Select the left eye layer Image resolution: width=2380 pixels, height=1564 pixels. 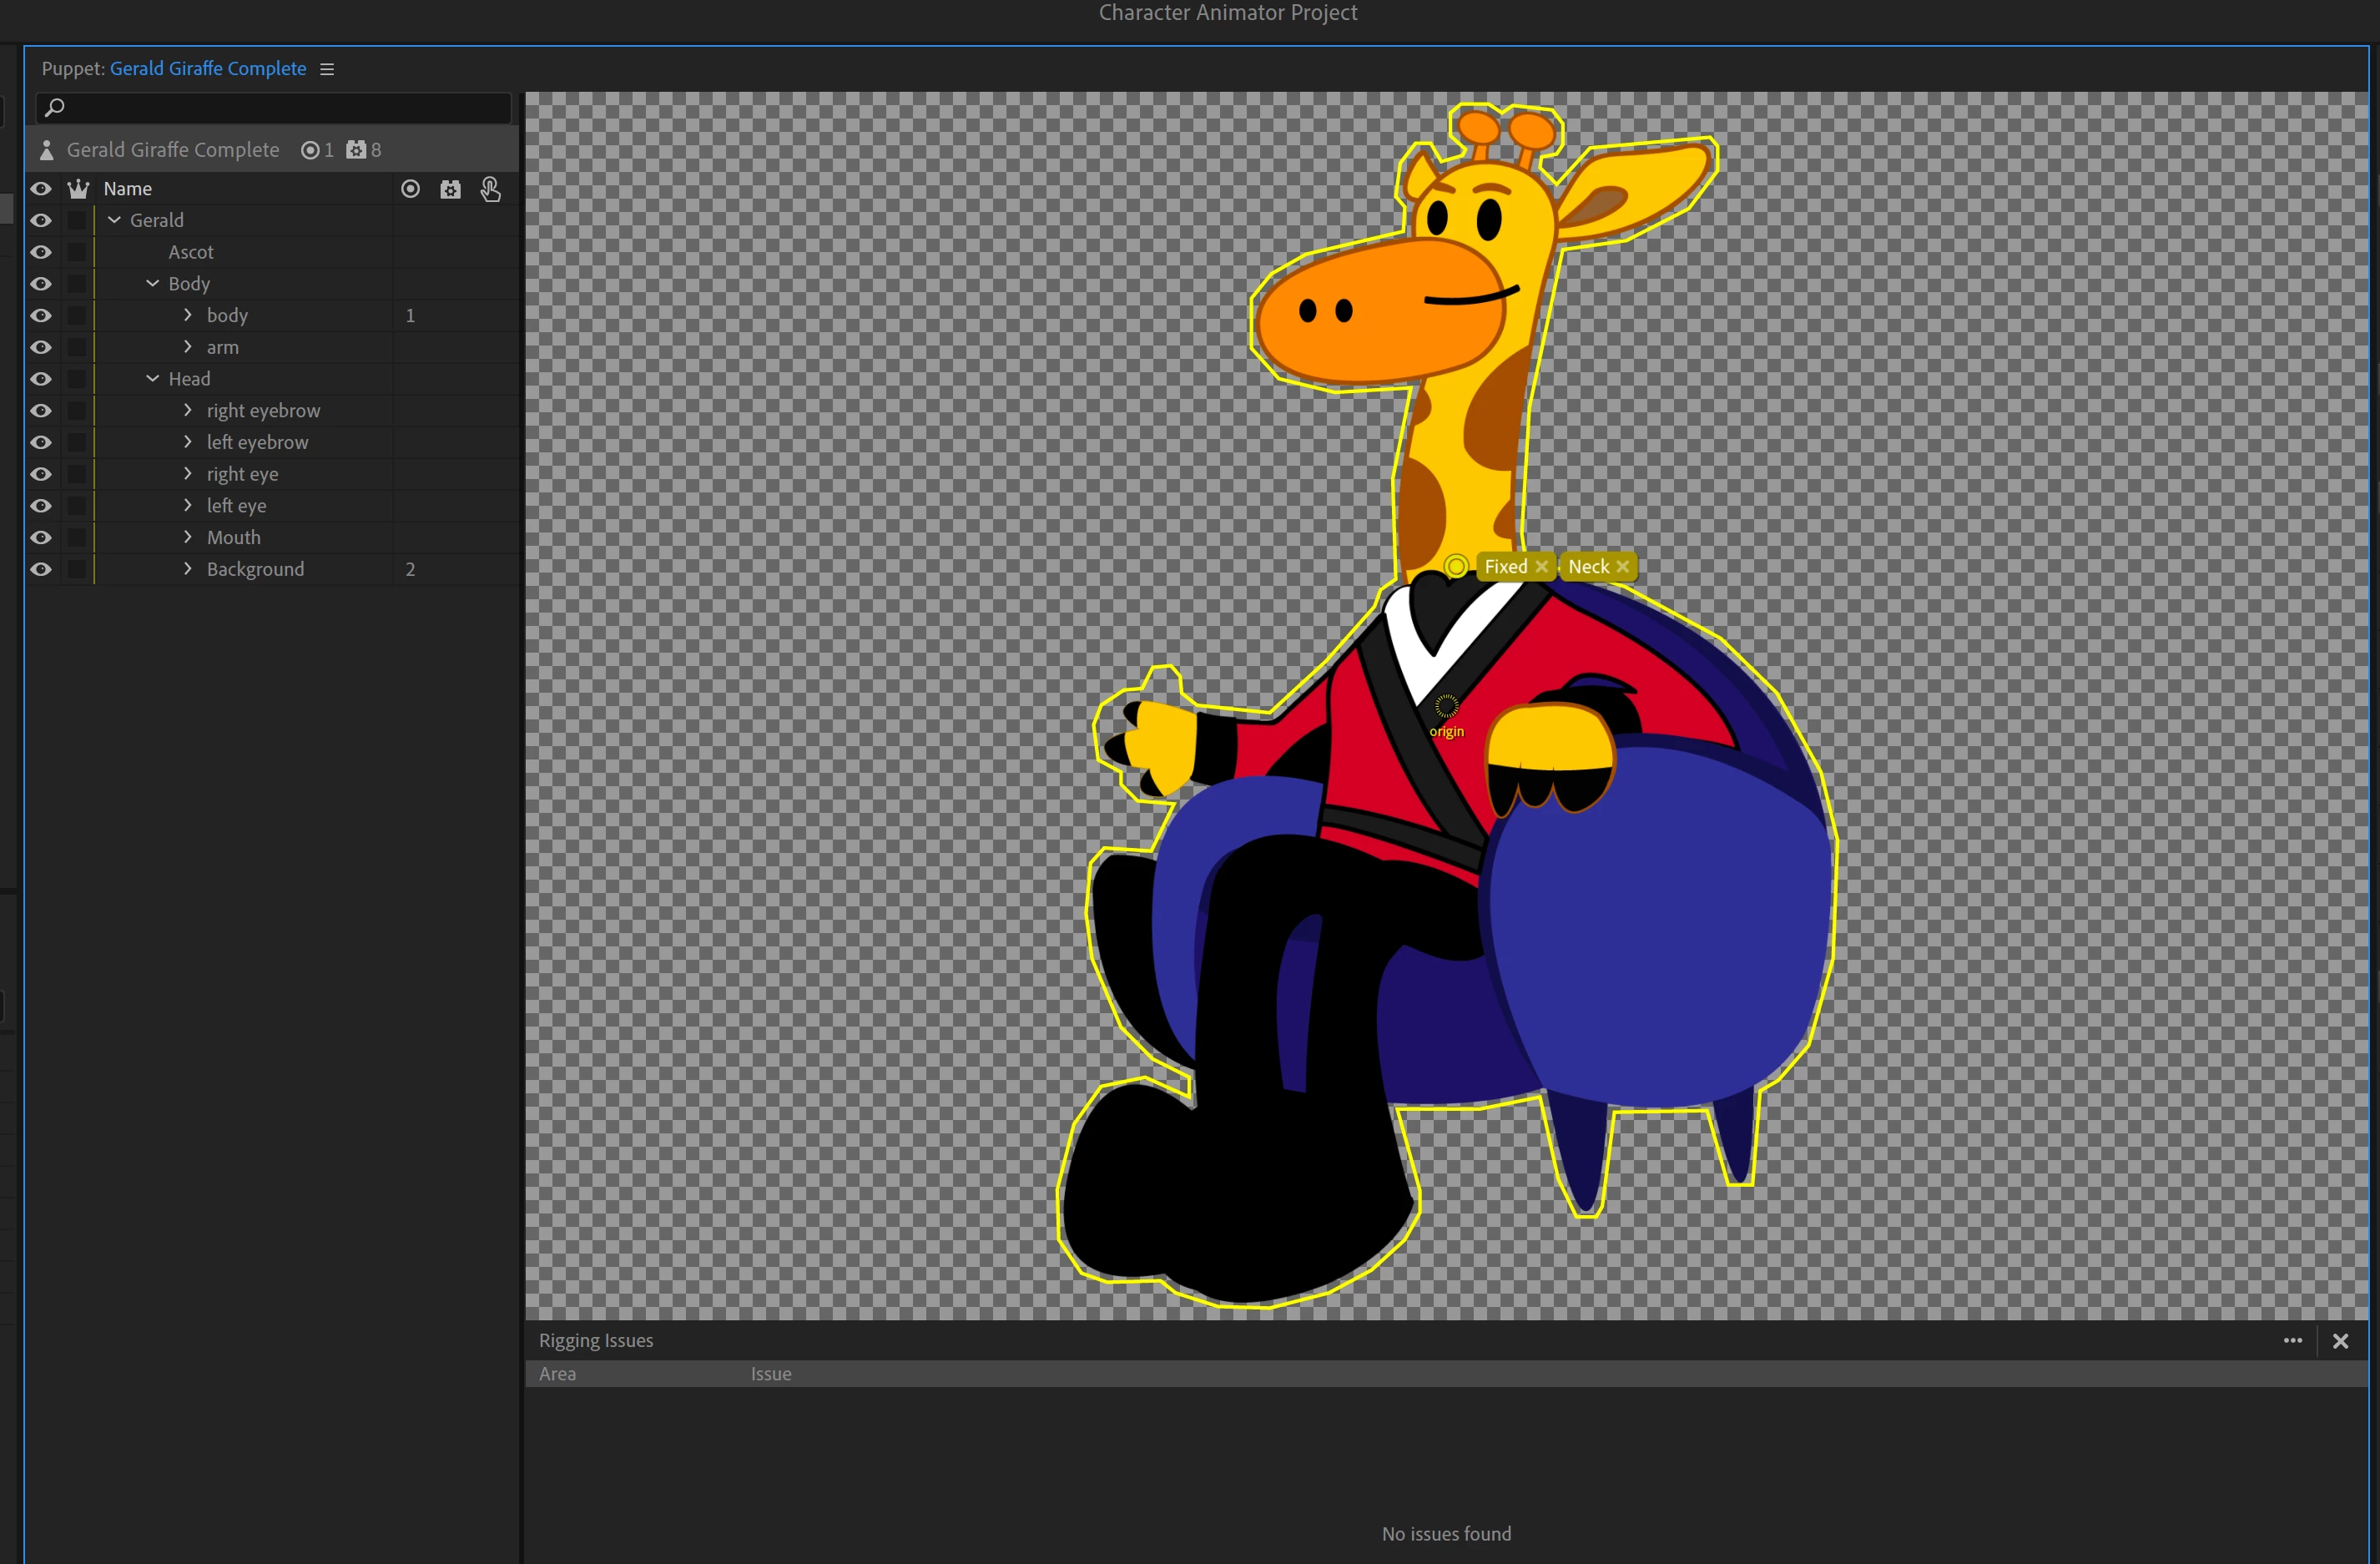click(237, 506)
